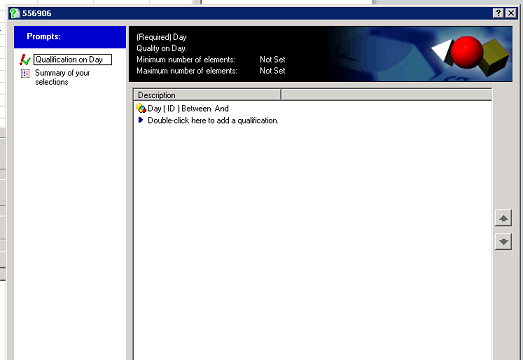Click the red-green checkmark prompt status icon

(25, 60)
